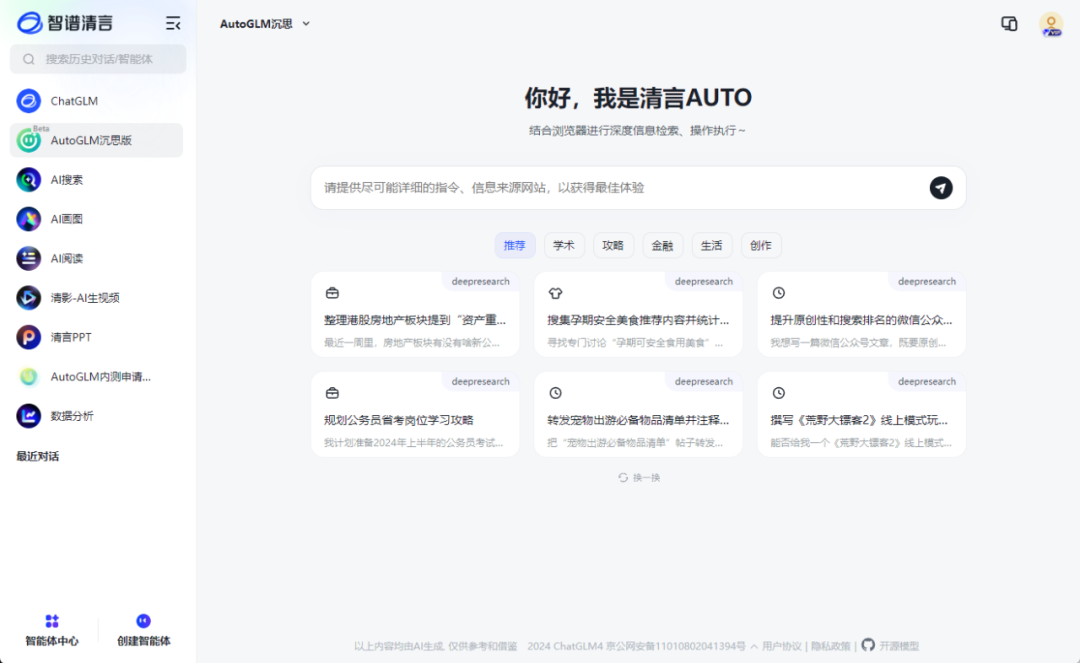Click the AI画图 sidebar label

(67, 219)
